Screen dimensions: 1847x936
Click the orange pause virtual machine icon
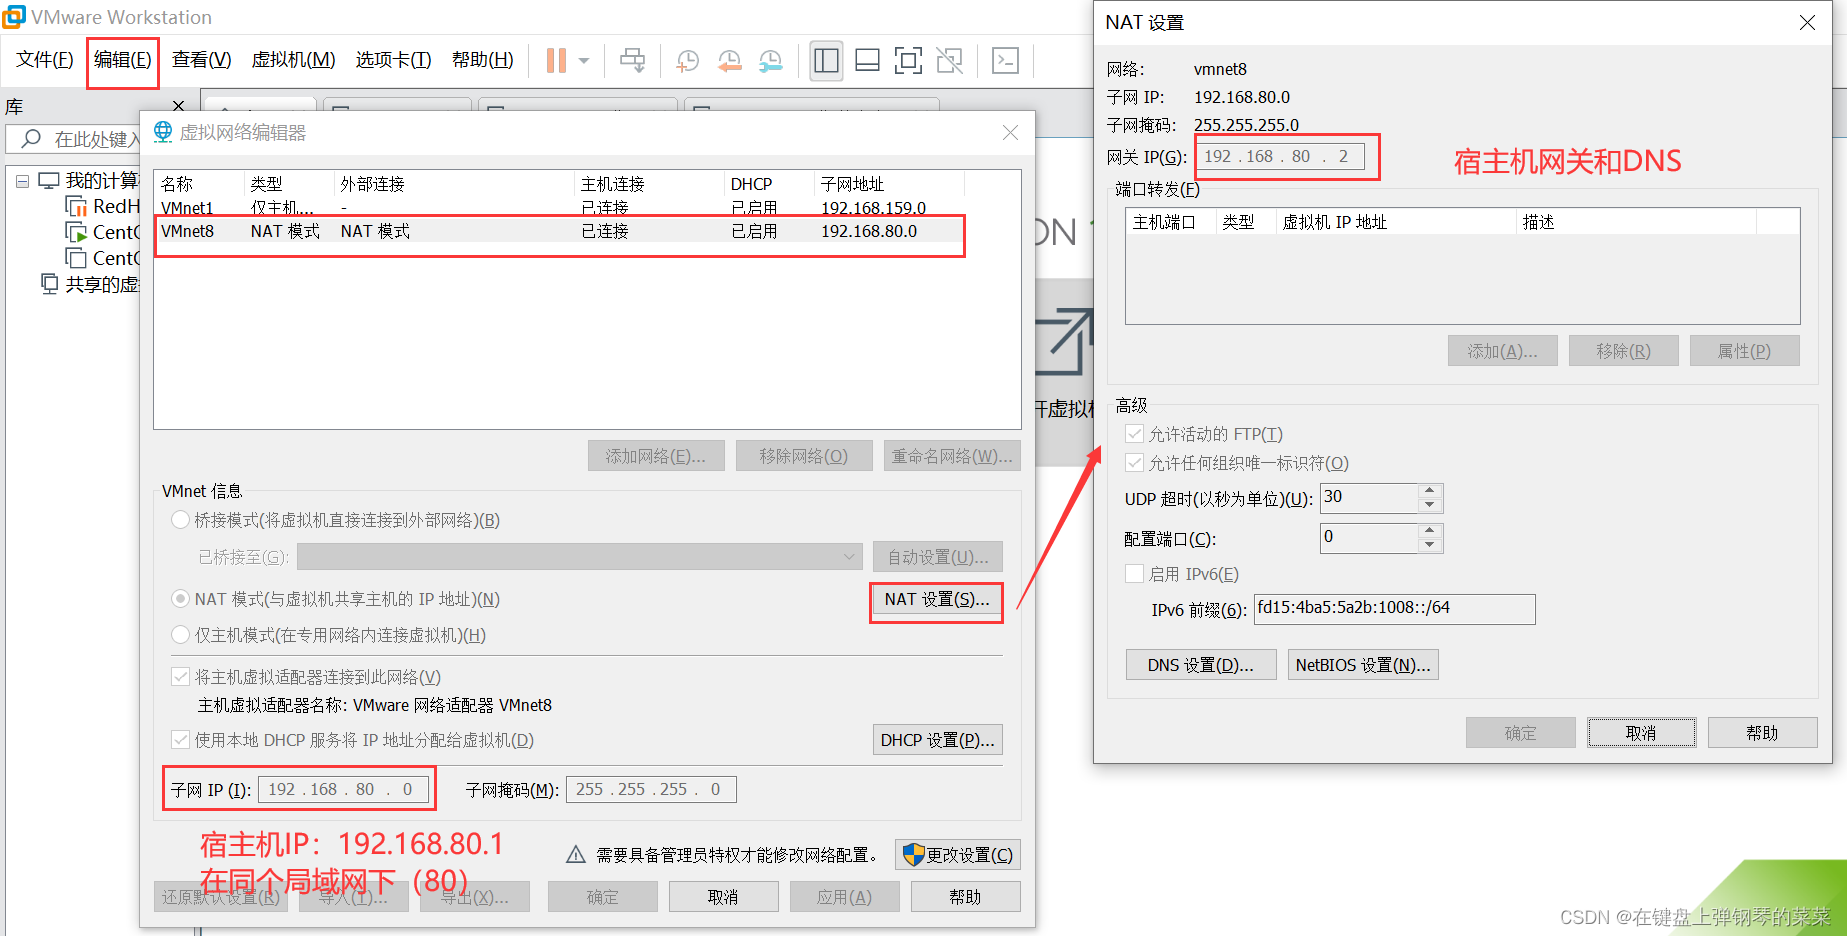click(x=556, y=61)
